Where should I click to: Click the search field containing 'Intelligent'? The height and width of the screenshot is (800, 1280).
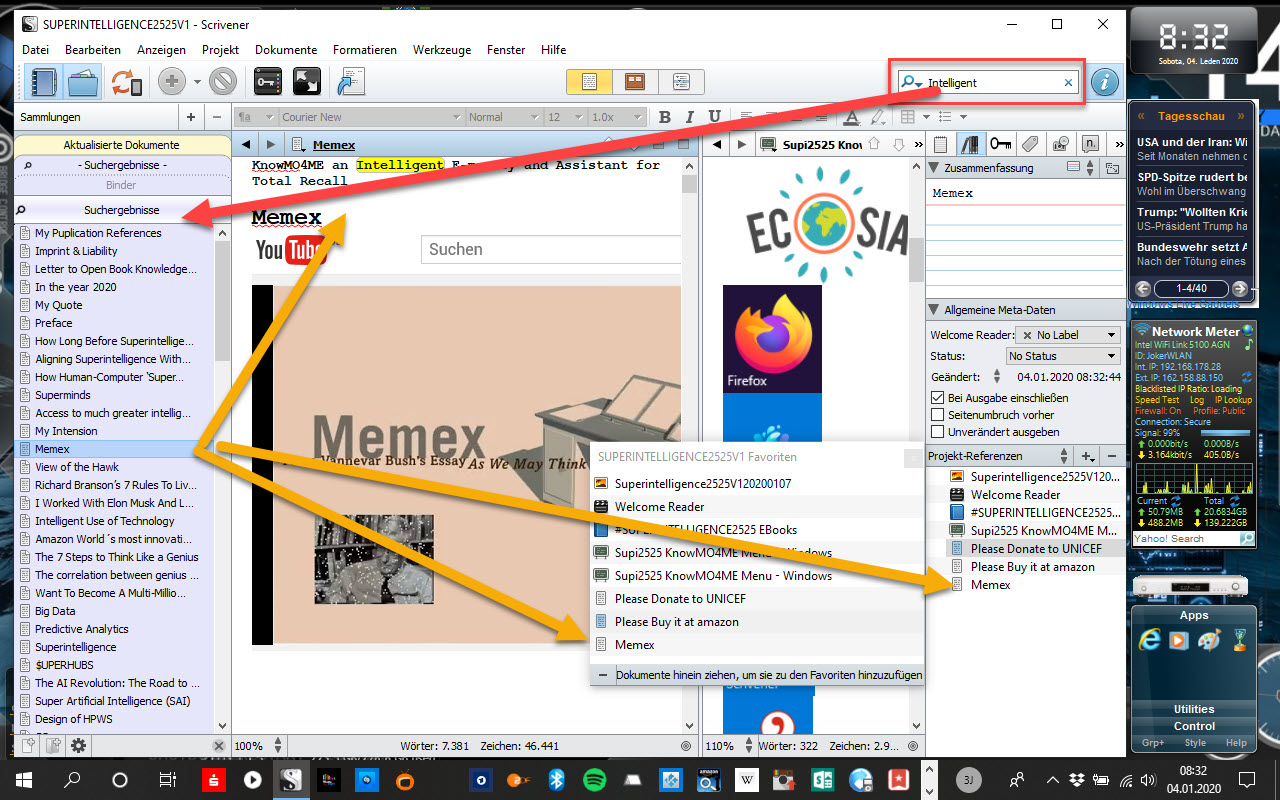990,83
